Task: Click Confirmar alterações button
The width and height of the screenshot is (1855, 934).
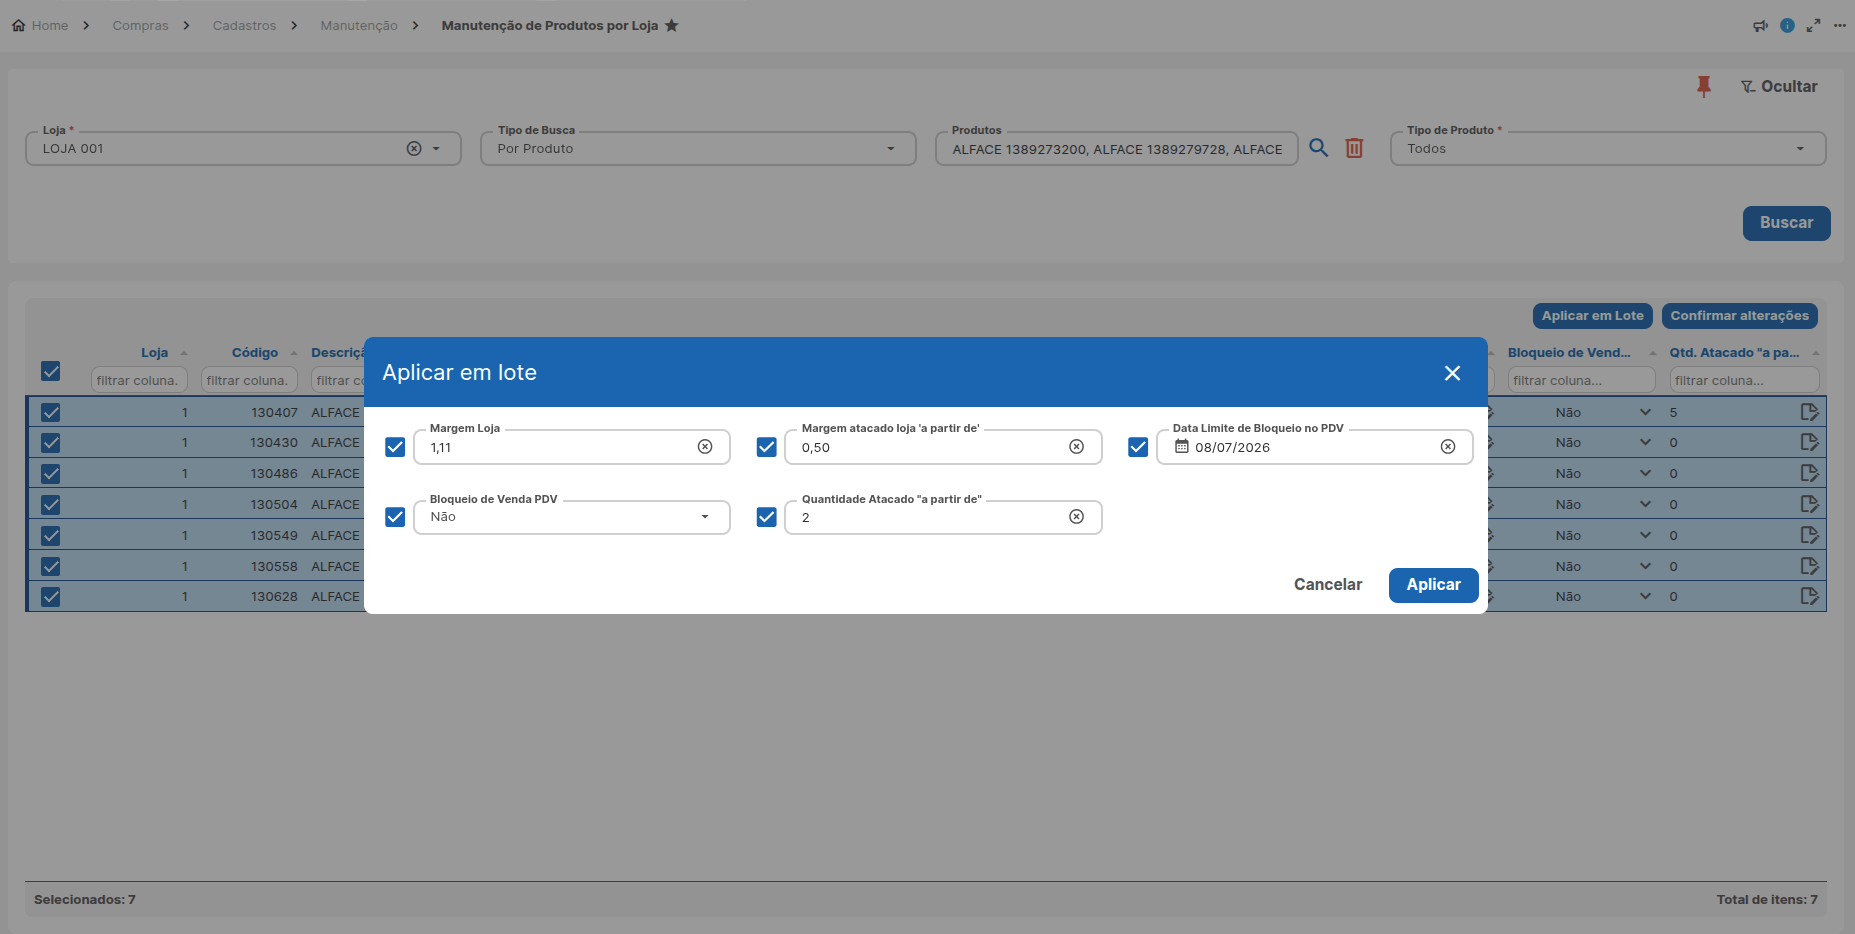Action: [x=1740, y=316]
